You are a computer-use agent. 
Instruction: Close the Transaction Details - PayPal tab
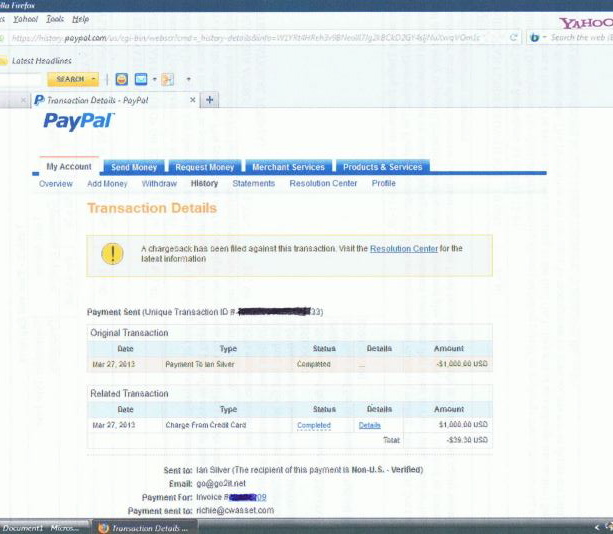pos(192,100)
